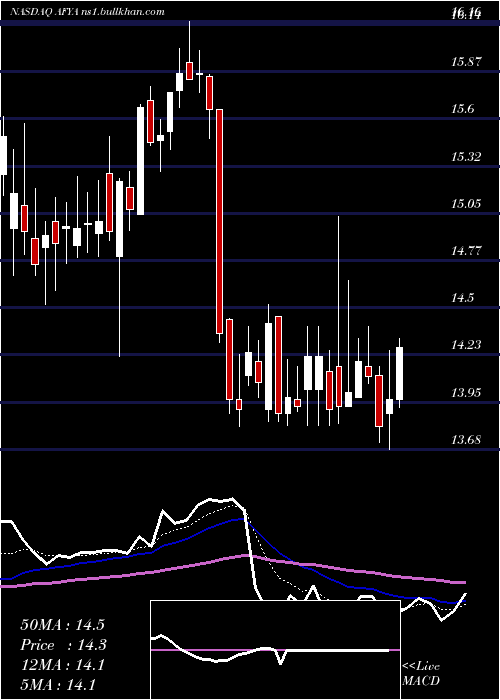Click the Price : 14.3 legend value
The width and height of the screenshot is (500, 700).
tap(63, 645)
